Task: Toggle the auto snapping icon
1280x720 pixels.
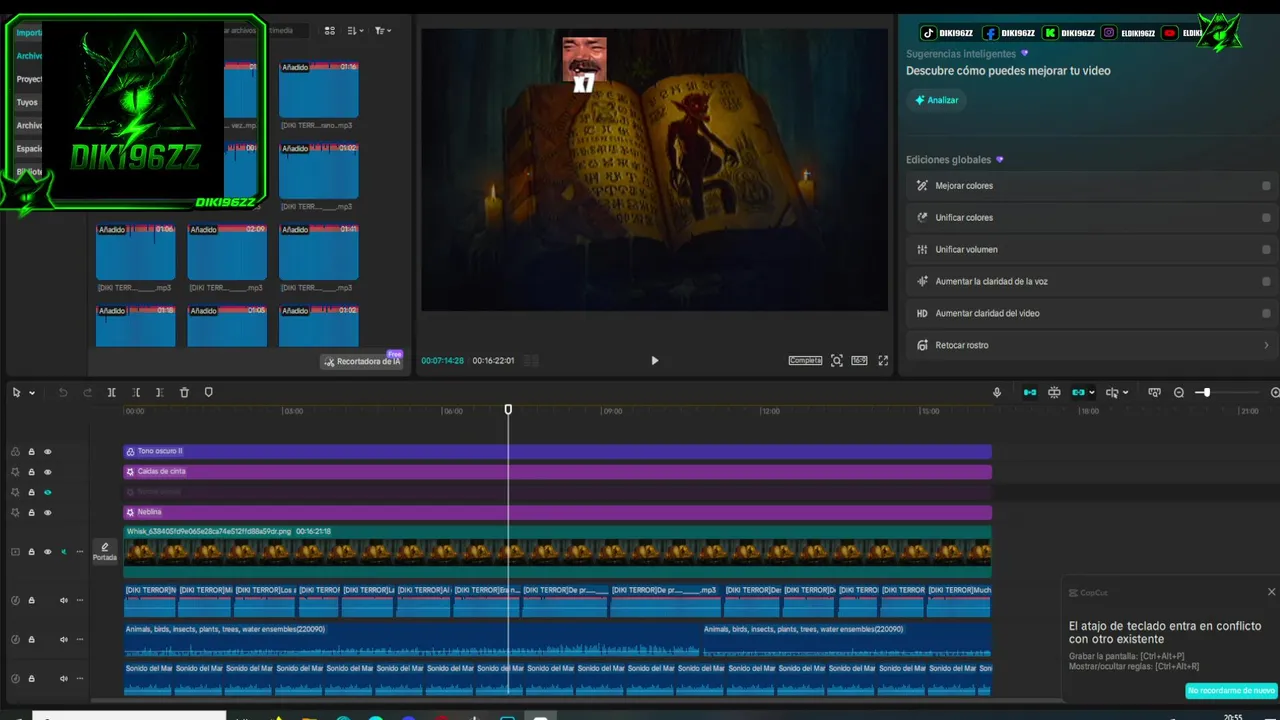Action: [1054, 393]
